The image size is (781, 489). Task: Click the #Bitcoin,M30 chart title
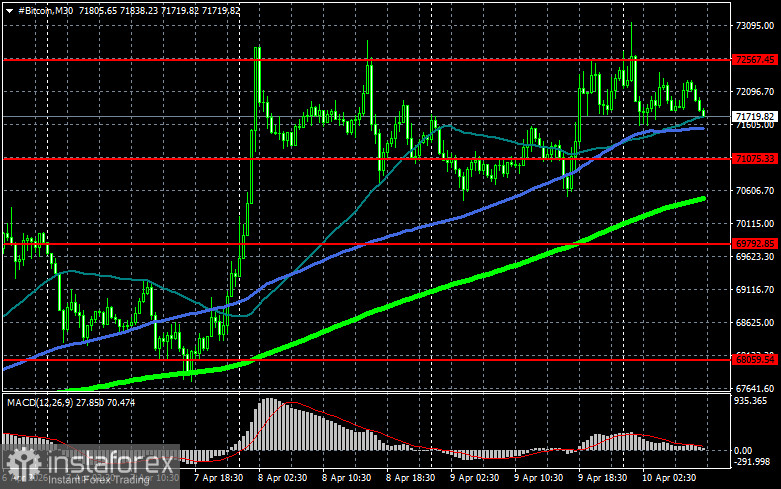coord(45,10)
